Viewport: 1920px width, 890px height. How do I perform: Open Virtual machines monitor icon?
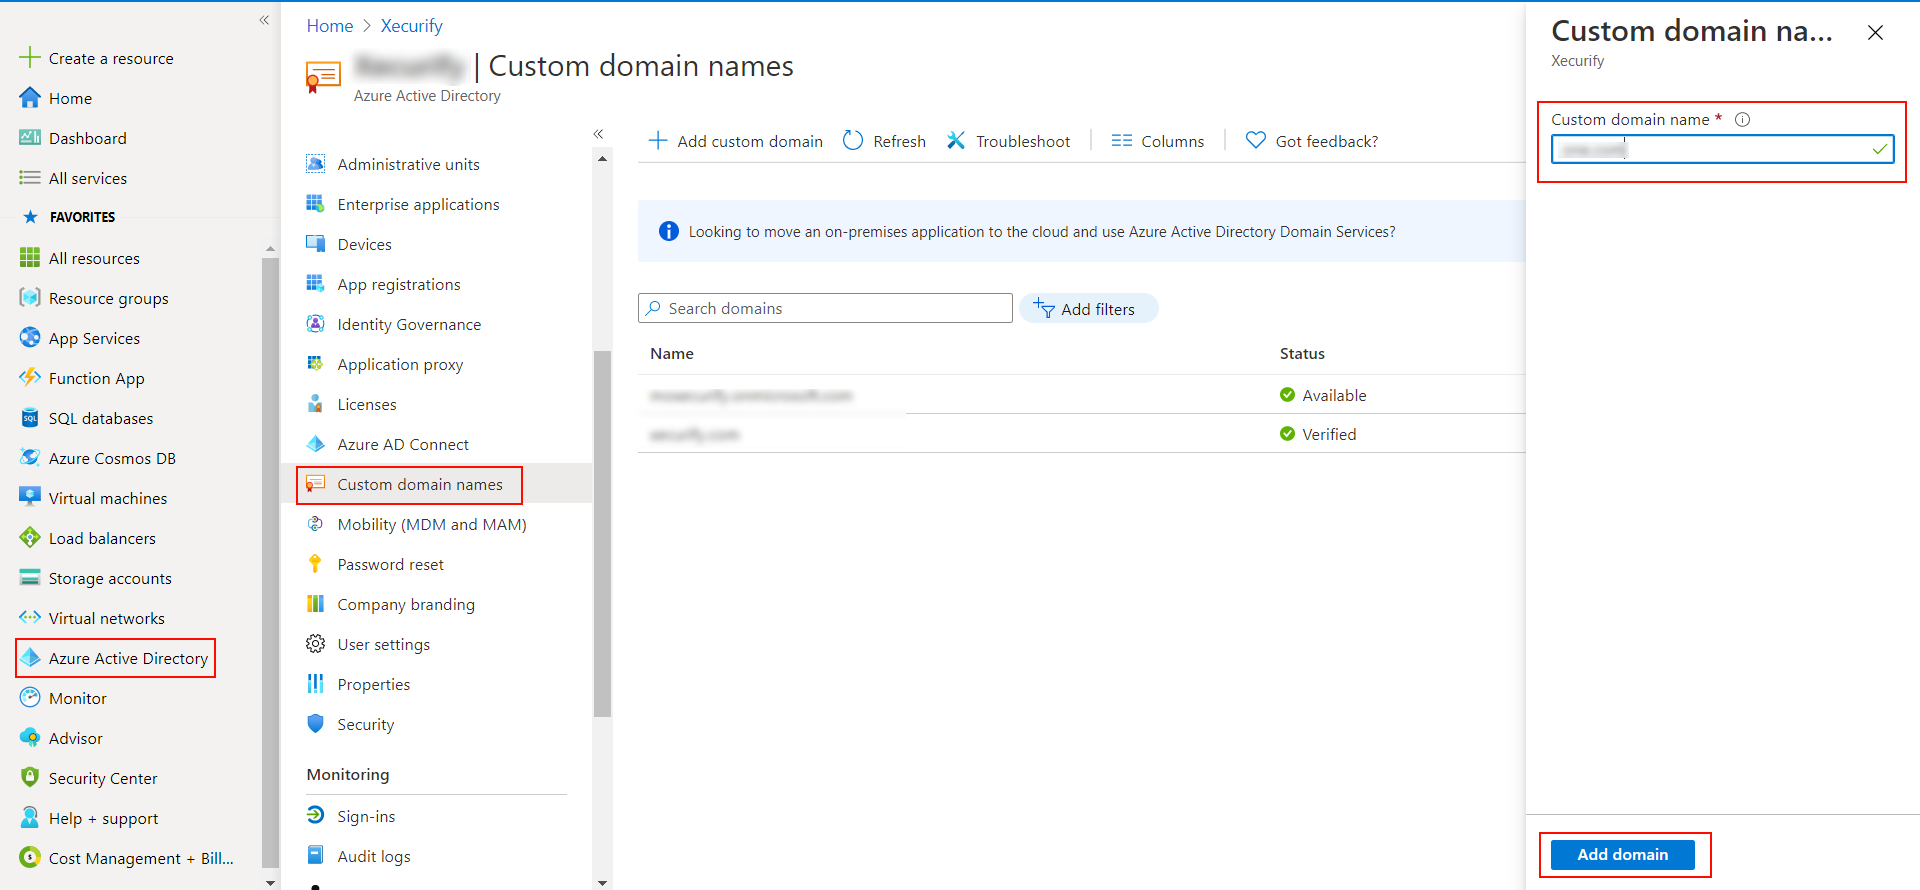pyautogui.click(x=30, y=498)
